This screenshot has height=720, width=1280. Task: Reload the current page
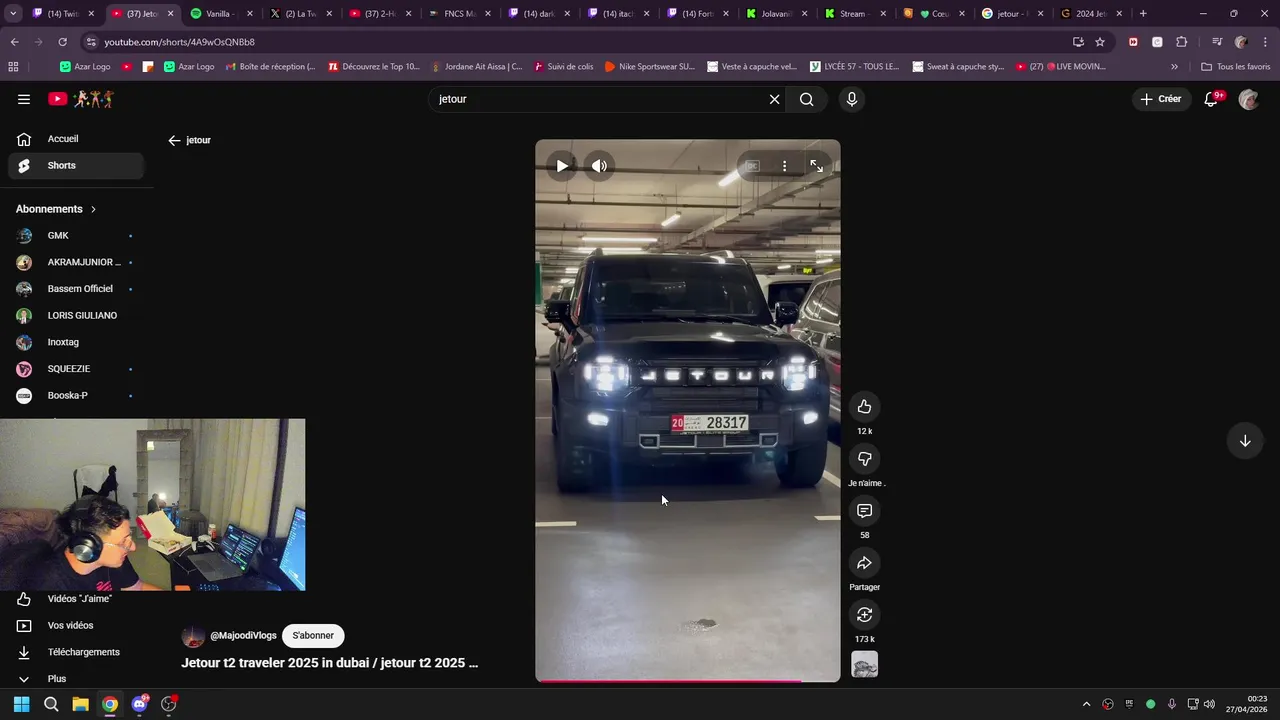pyautogui.click(x=62, y=42)
